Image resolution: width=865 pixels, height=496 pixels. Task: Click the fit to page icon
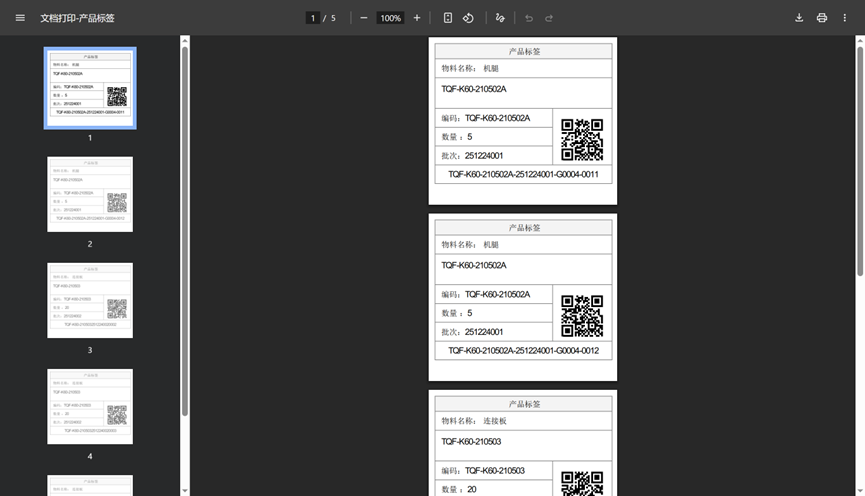click(448, 18)
